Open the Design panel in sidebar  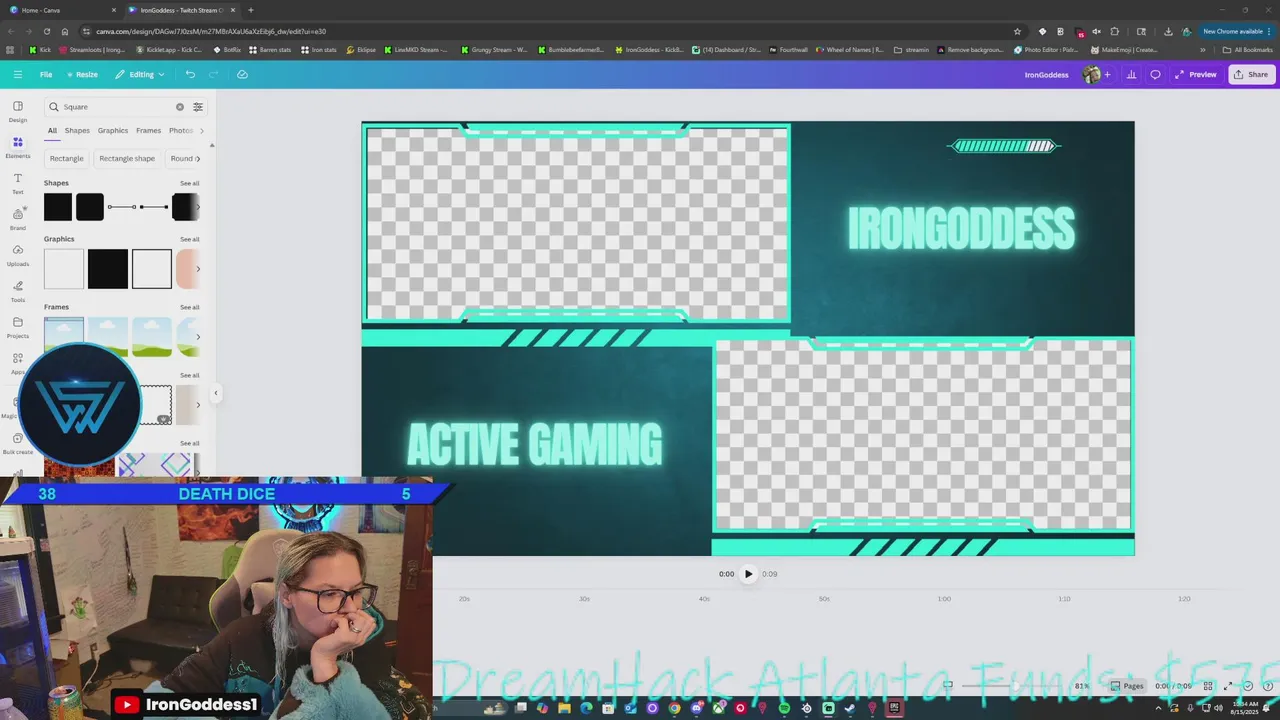(17, 111)
